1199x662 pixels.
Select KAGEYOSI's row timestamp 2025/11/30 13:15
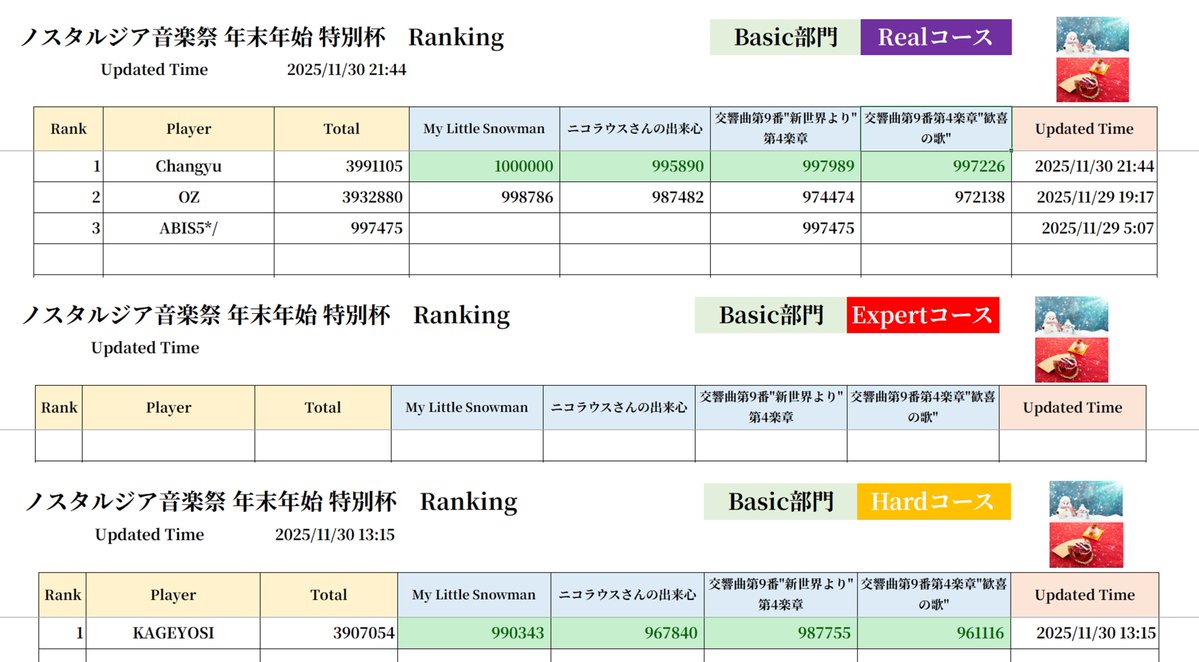(1085, 633)
